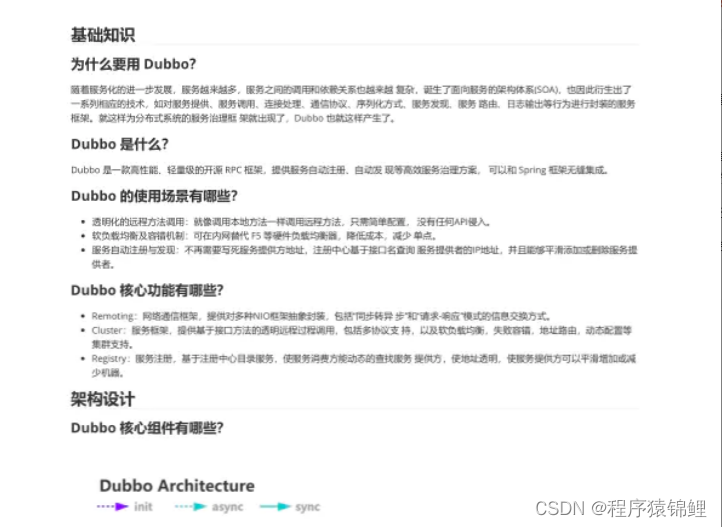Select the 架构设计 section heading
Viewport: 722px width, 527px height.
click(103, 399)
